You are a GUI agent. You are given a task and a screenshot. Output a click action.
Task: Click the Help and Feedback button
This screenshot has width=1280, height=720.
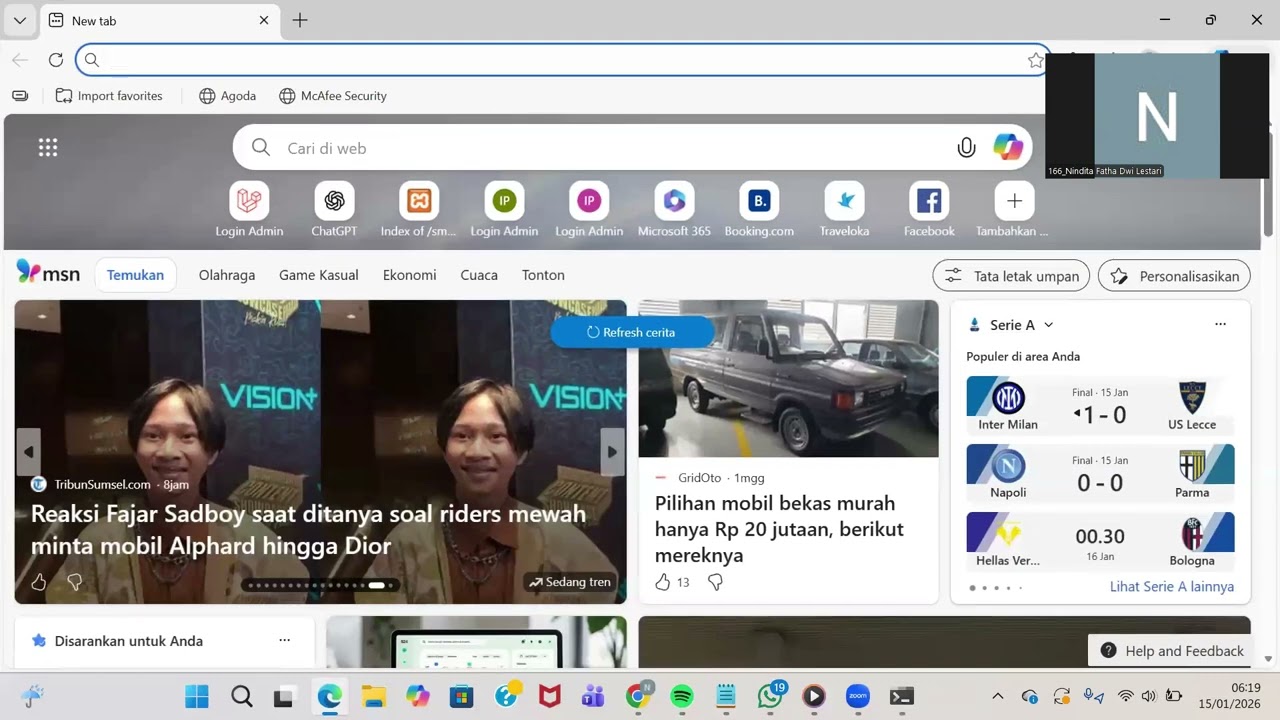tap(1172, 651)
